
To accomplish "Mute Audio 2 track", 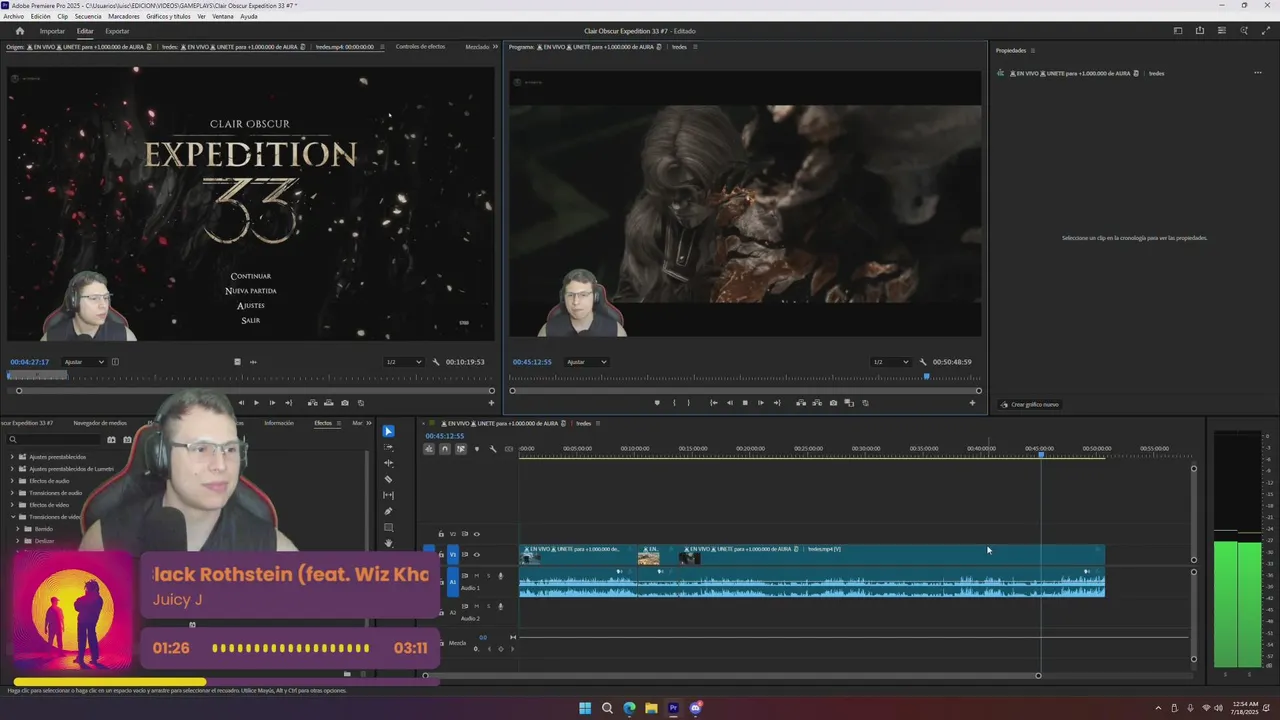I will pyautogui.click(x=477, y=606).
